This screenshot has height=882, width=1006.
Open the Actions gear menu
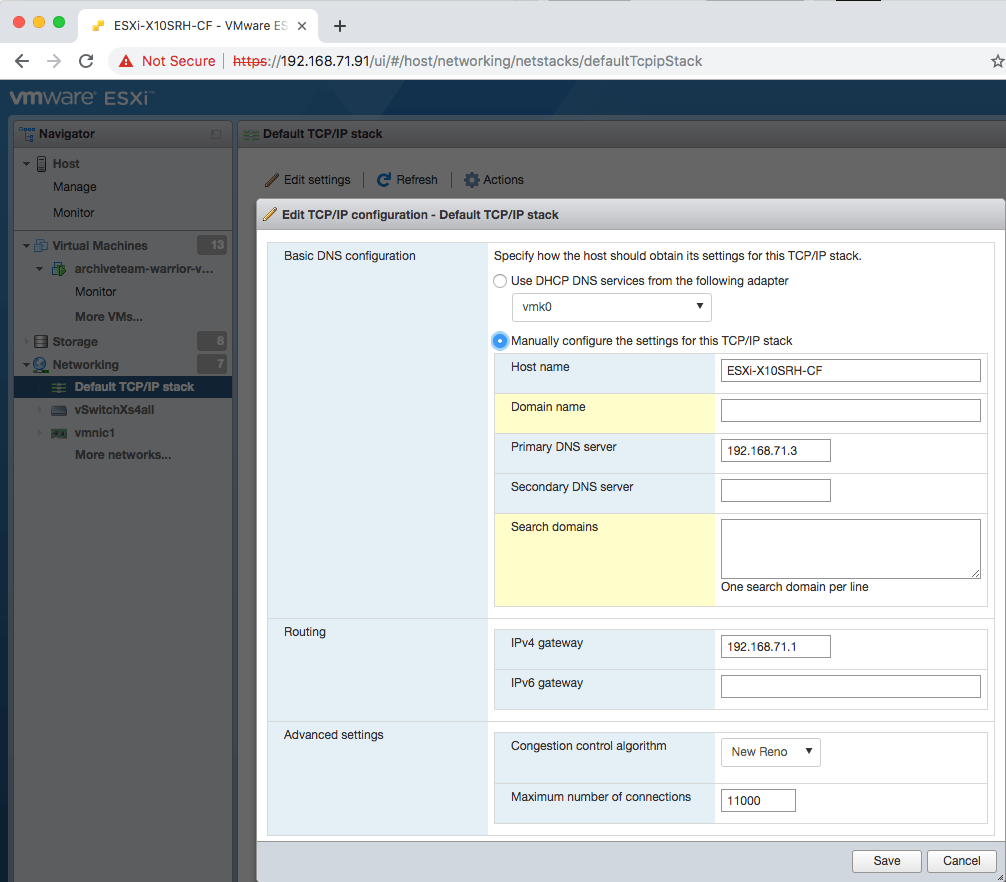[472, 180]
